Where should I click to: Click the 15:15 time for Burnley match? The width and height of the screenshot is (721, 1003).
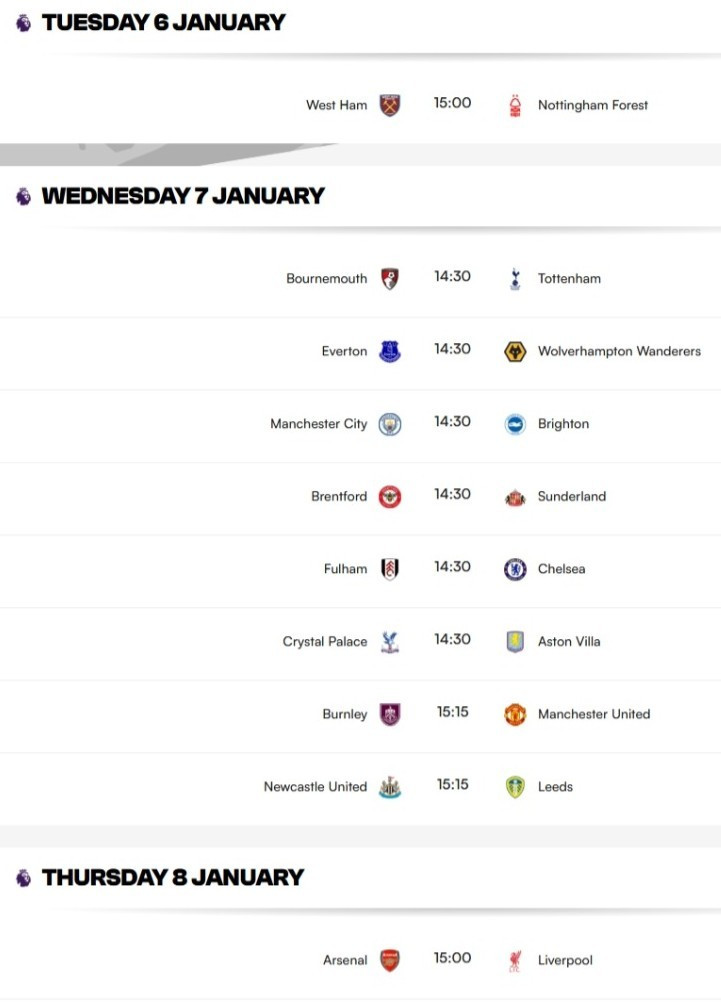452,713
